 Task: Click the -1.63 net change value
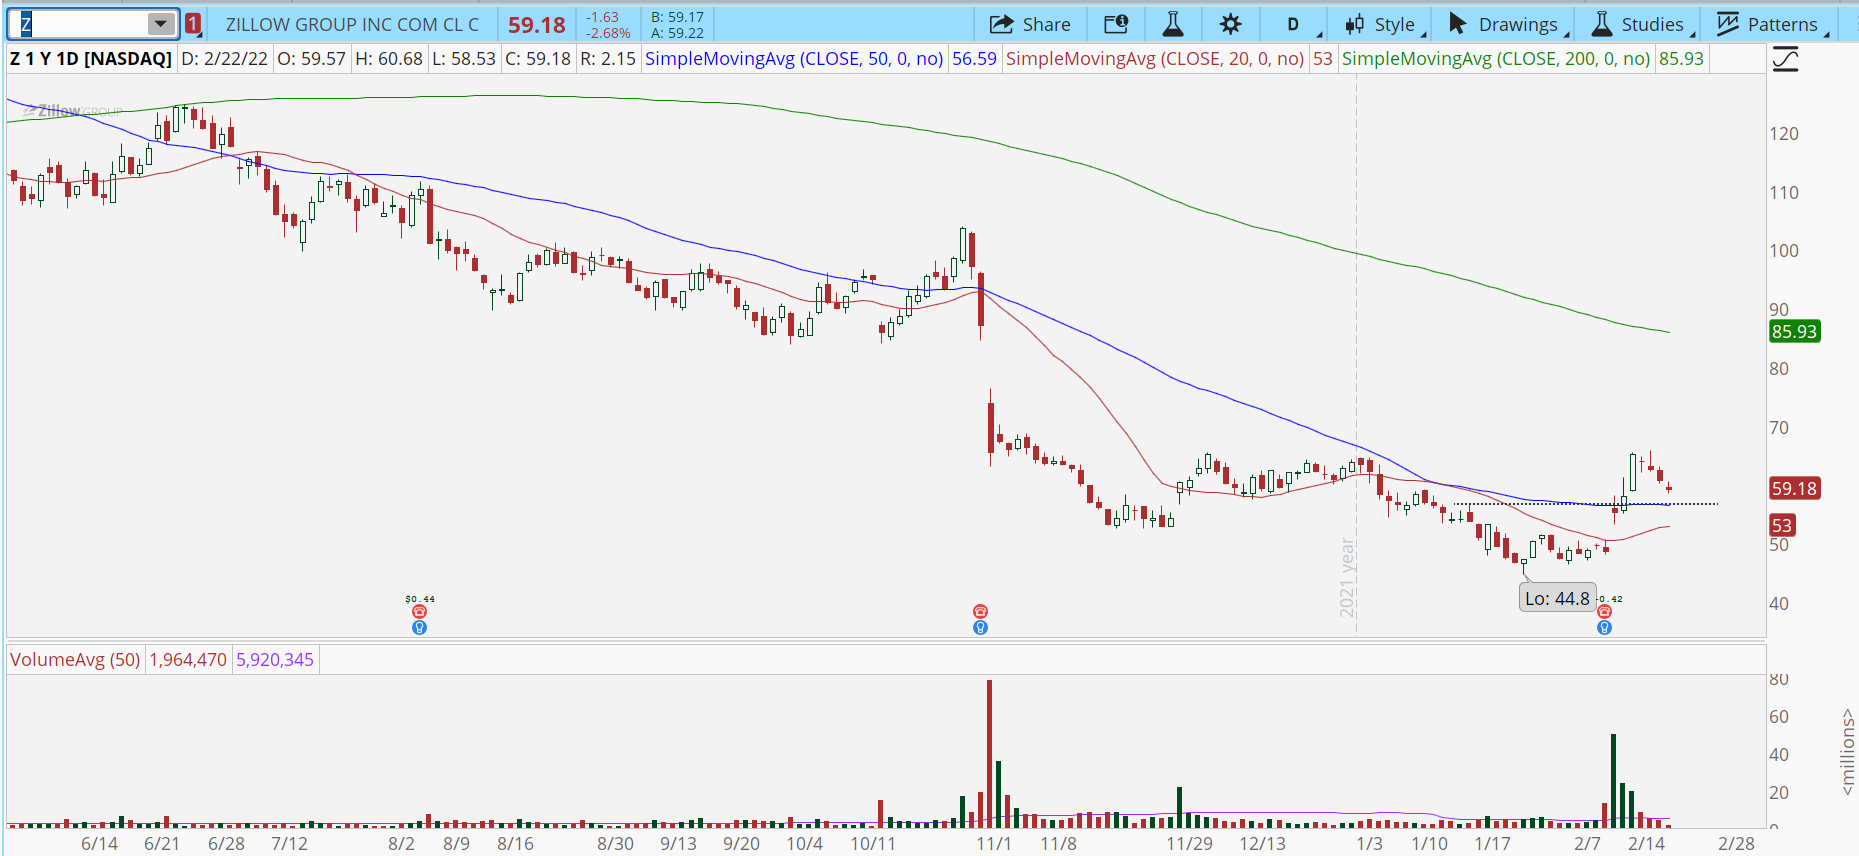[x=602, y=17]
